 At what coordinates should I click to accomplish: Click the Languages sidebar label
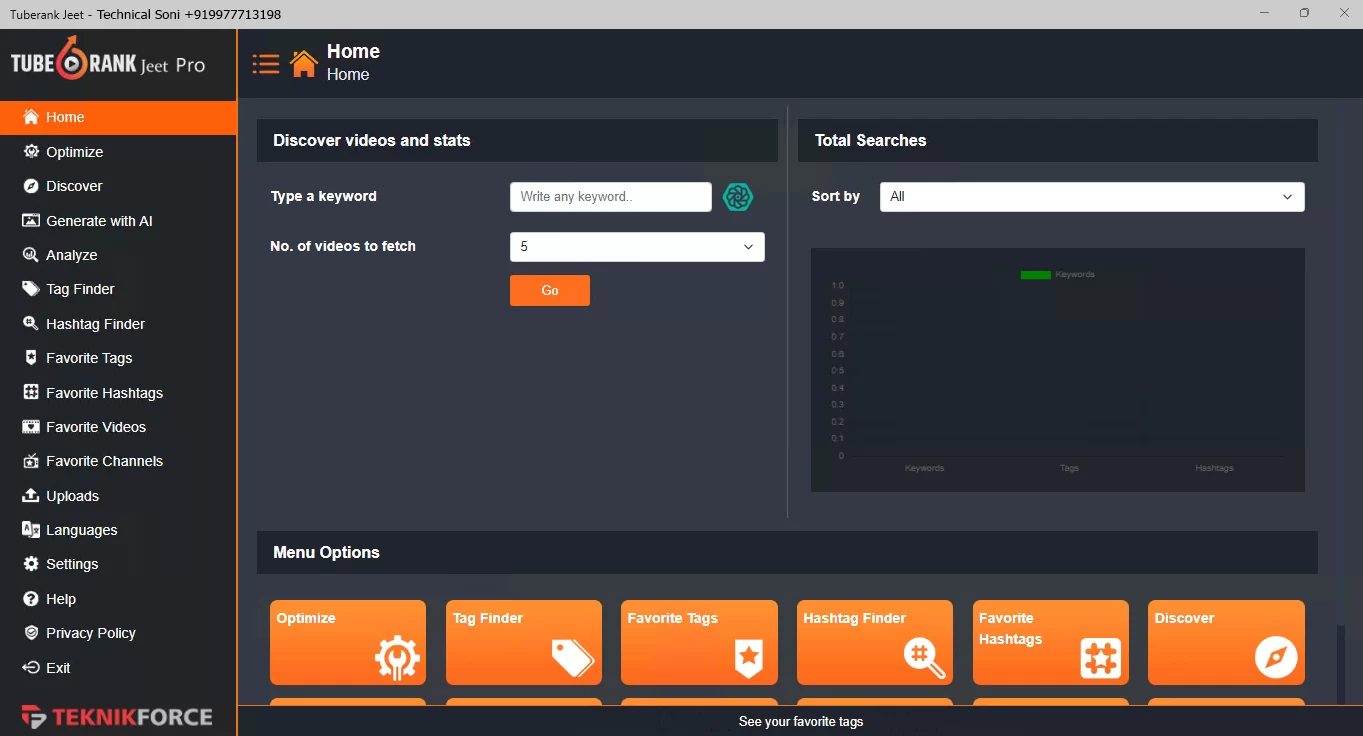click(82, 530)
